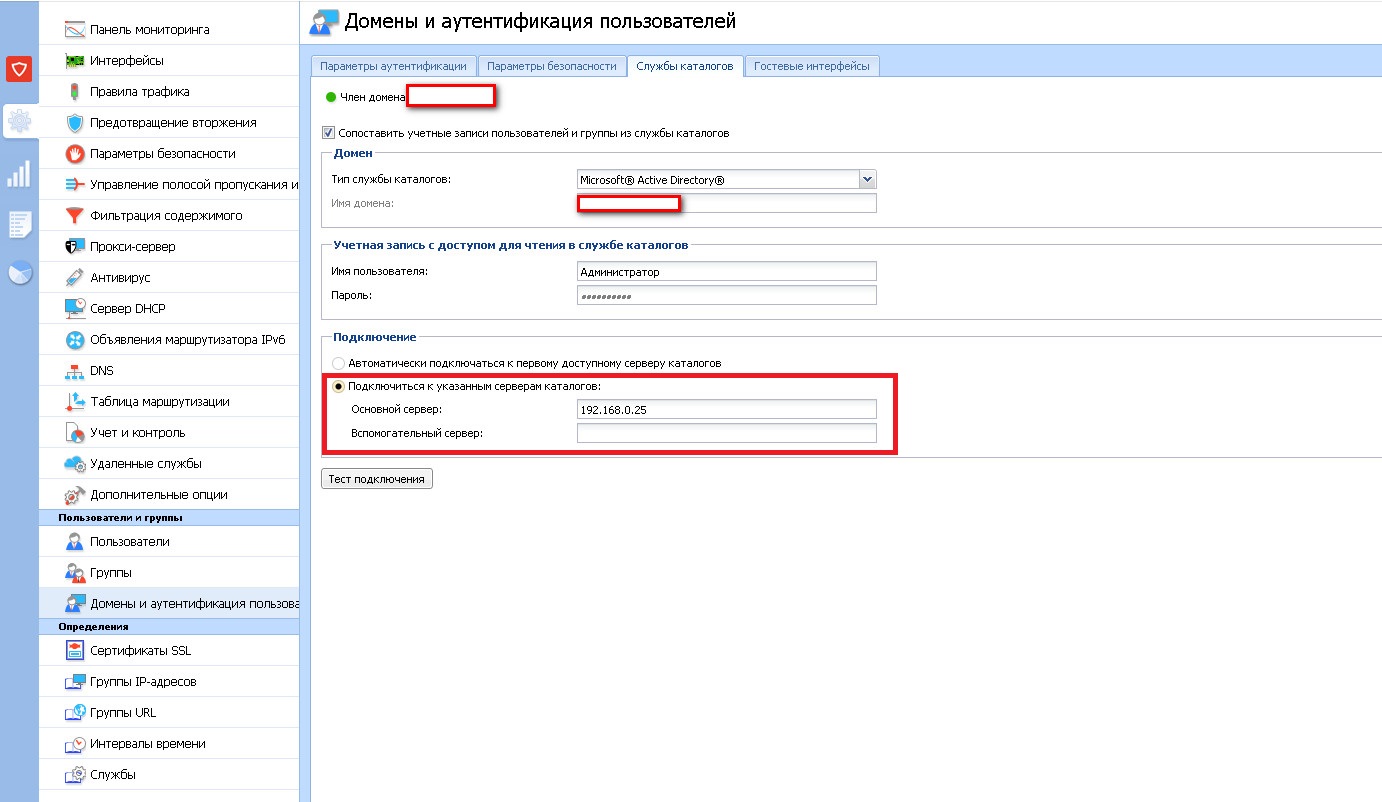Switch to Параметры аутентификации tab
This screenshot has width=1382, height=802.
(393, 66)
